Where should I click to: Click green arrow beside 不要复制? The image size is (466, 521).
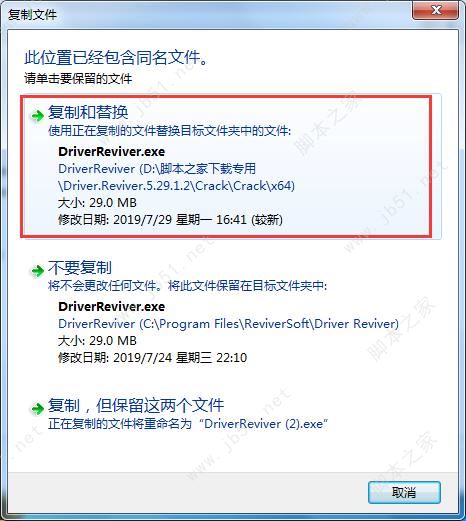(x=37, y=271)
